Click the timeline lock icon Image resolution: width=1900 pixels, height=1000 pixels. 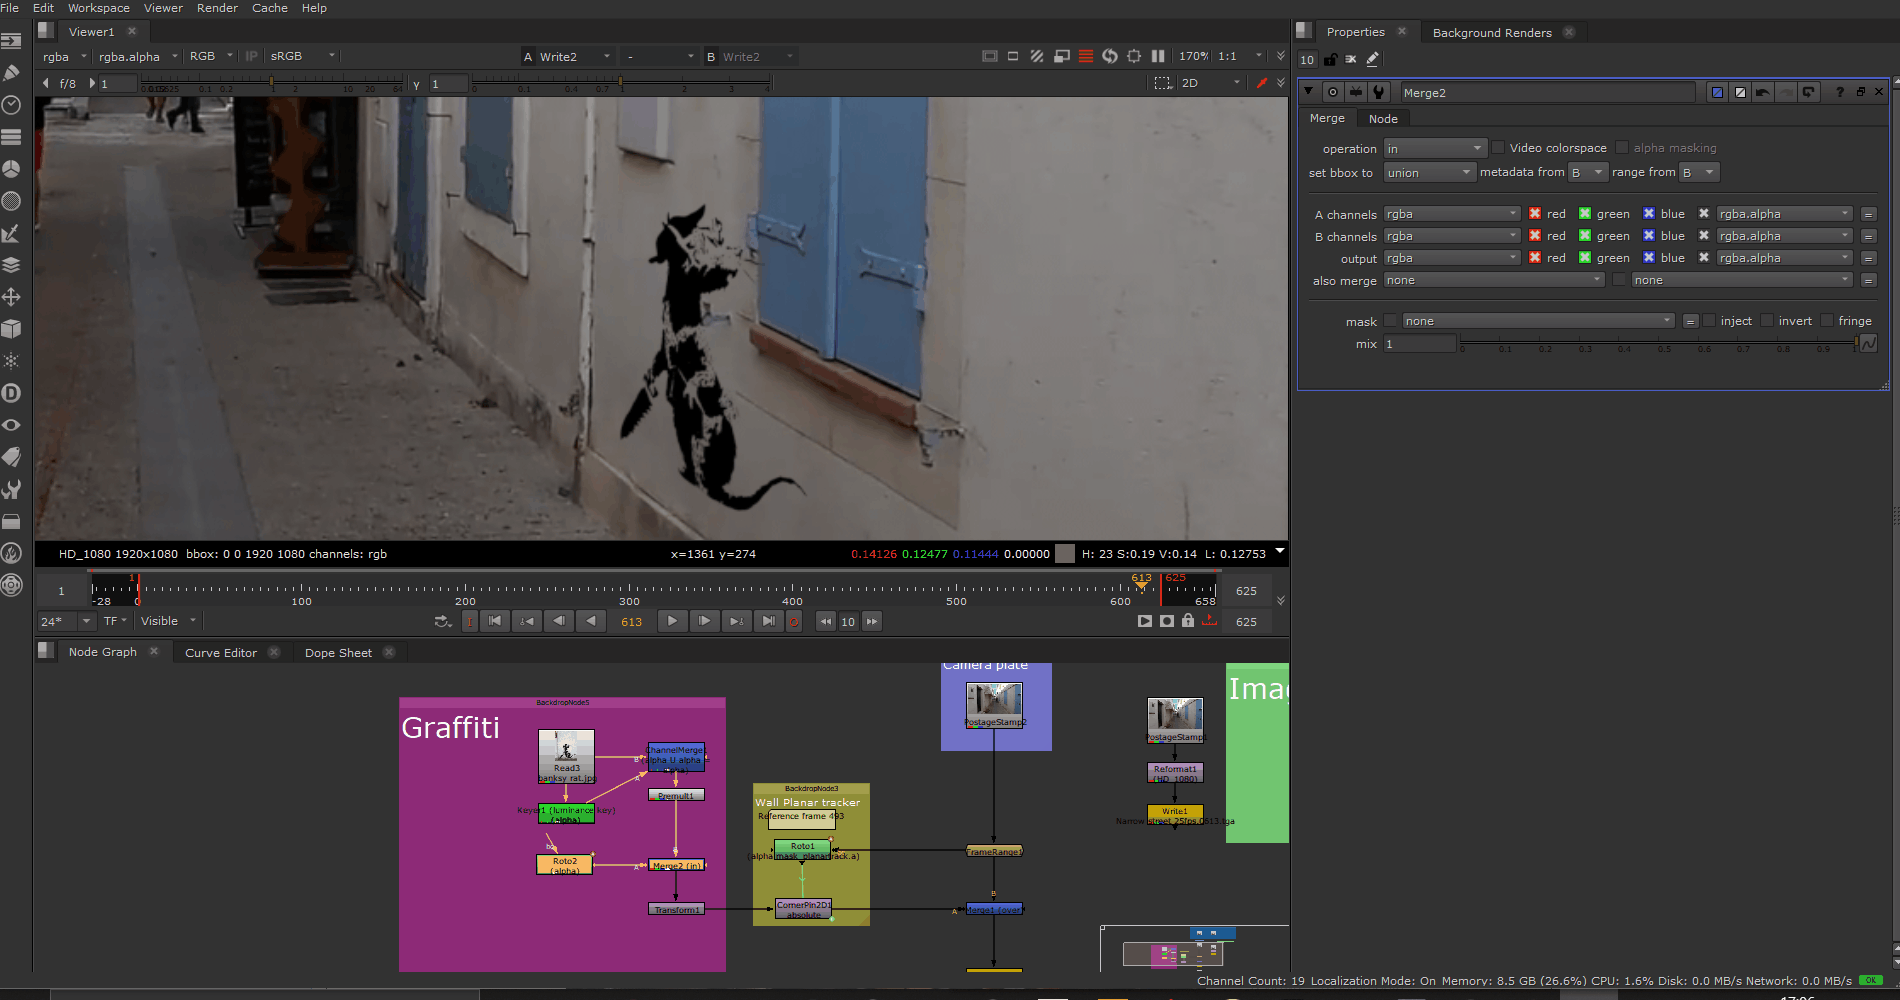click(x=1188, y=621)
